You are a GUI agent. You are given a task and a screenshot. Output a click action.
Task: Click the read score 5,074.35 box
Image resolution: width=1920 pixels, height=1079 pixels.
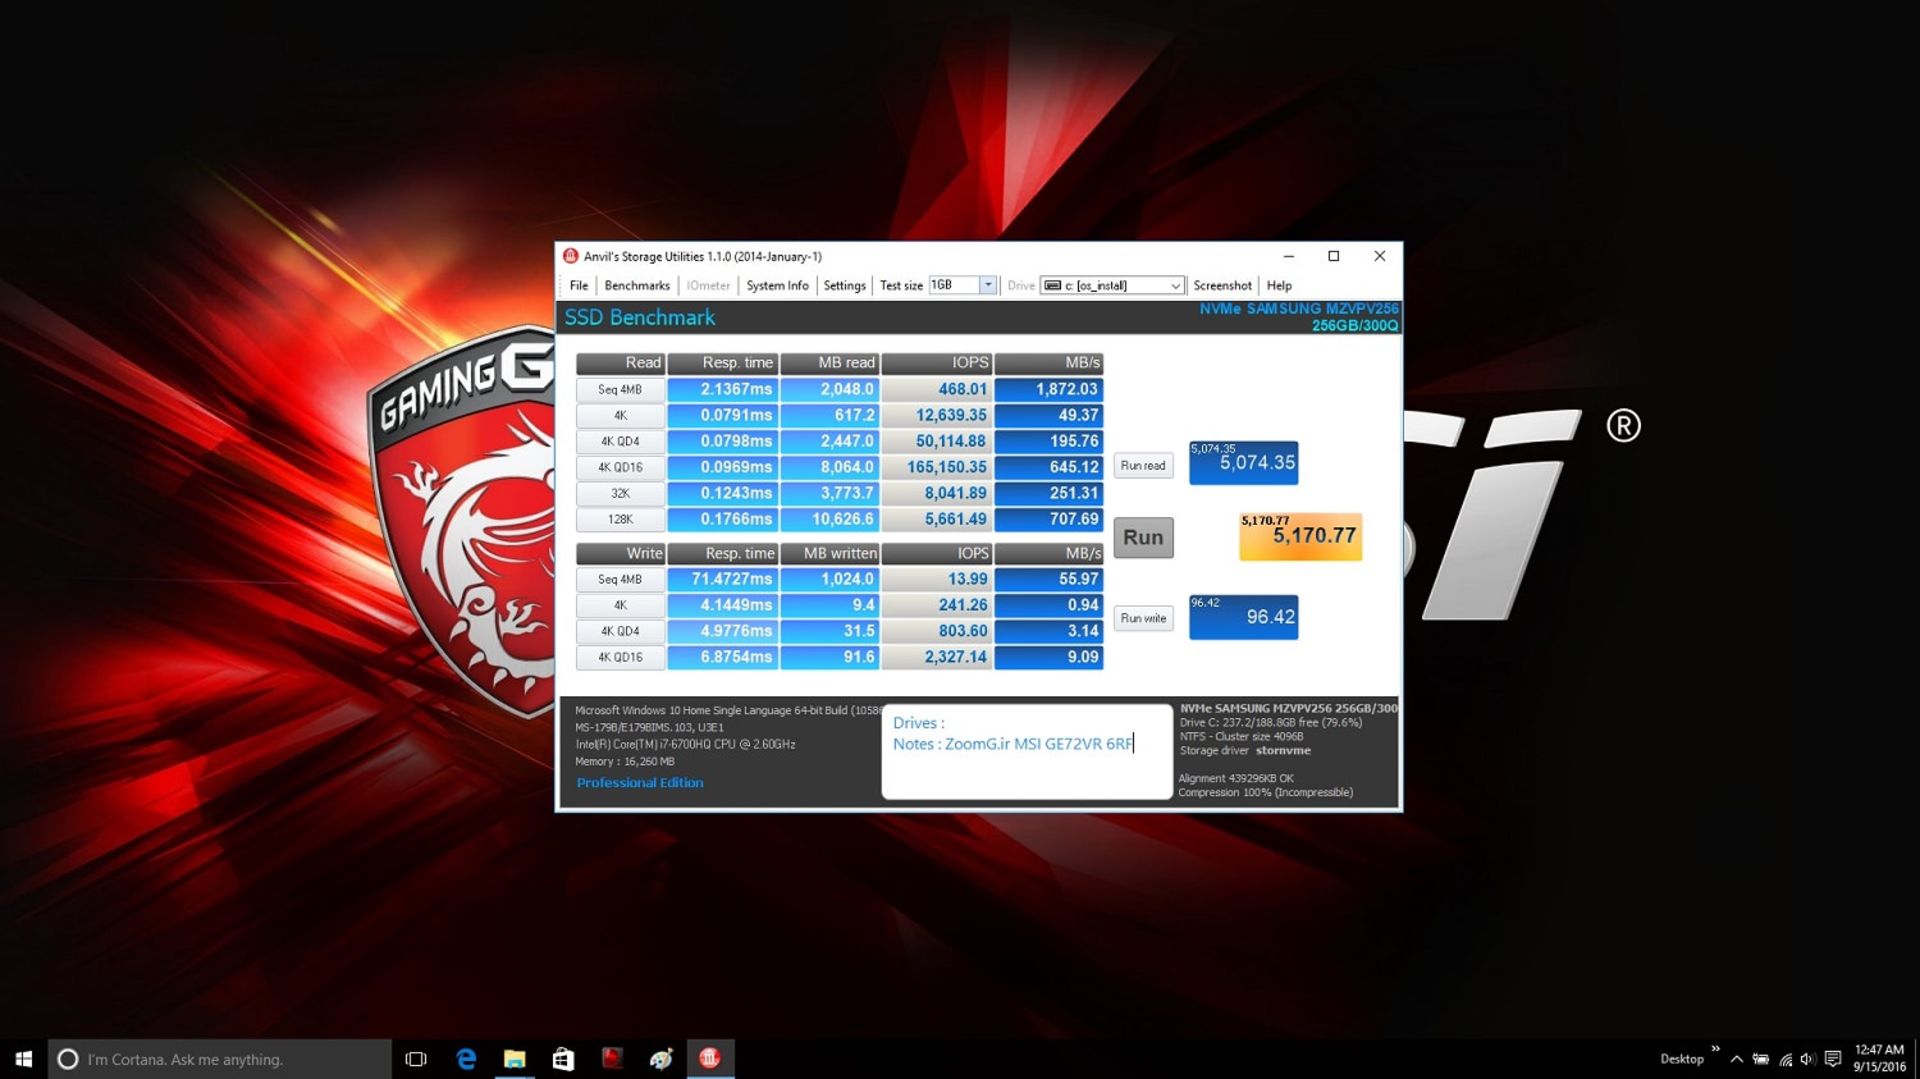(x=1243, y=463)
